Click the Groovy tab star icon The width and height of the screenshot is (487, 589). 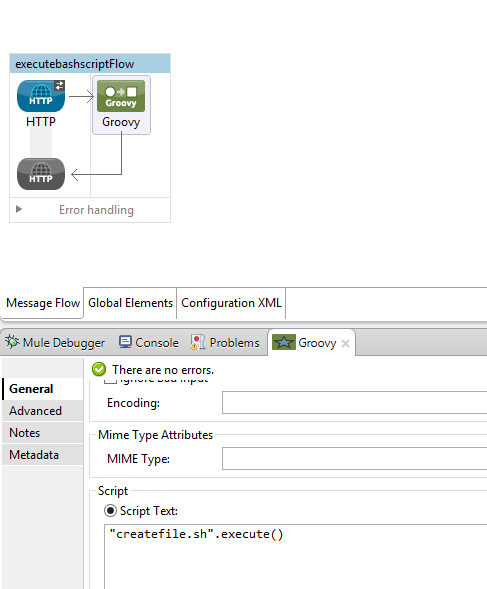pos(284,342)
